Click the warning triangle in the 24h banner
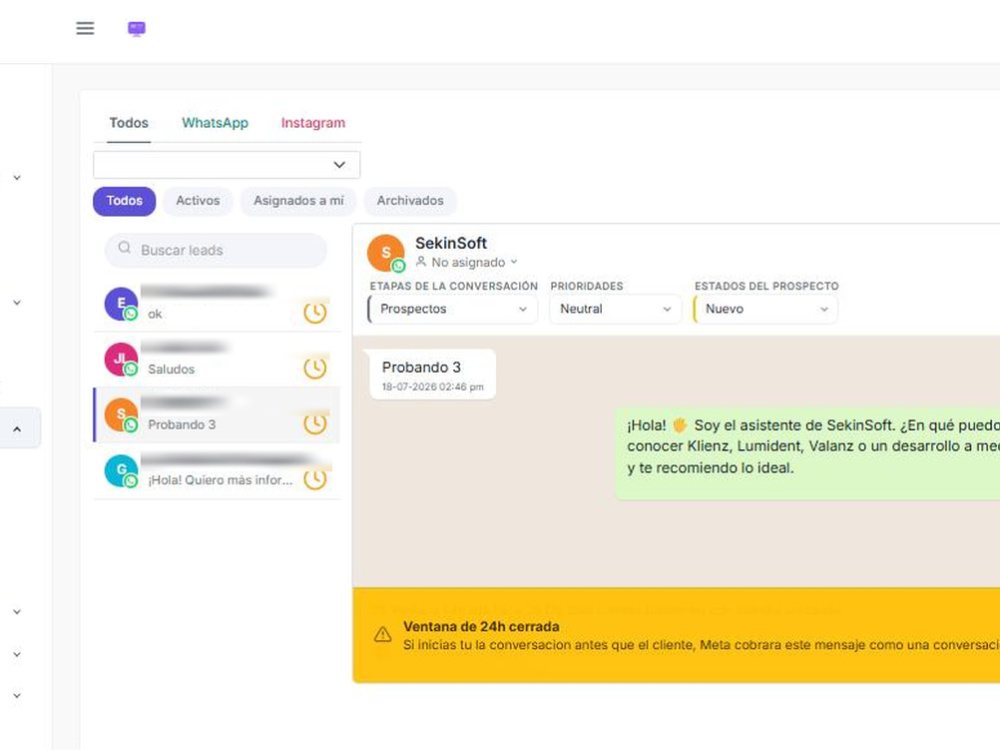The image size is (1000, 750). (x=383, y=634)
